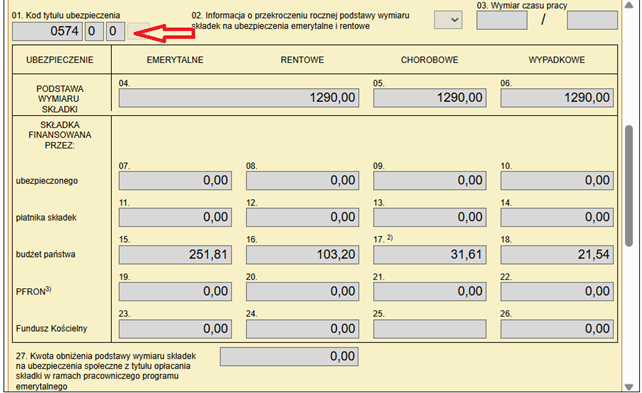Click the płatnika składek row label
The image size is (642, 393).
tap(46, 218)
